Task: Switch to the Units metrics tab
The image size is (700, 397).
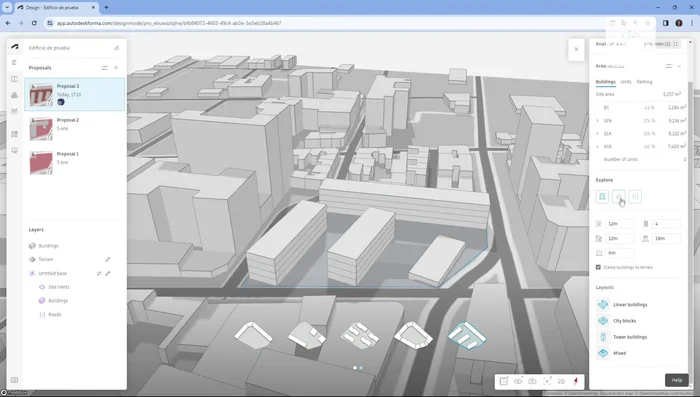Action: click(626, 82)
